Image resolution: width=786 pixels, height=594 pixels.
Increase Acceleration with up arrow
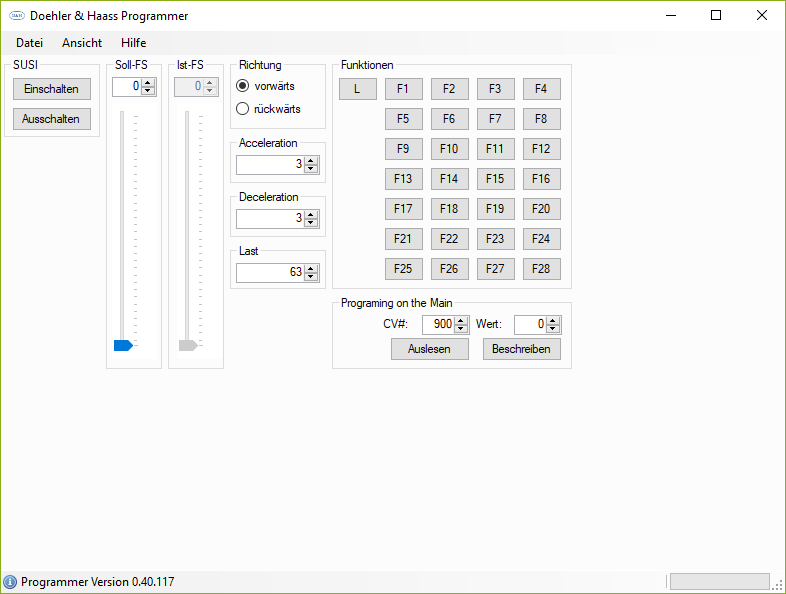311,160
